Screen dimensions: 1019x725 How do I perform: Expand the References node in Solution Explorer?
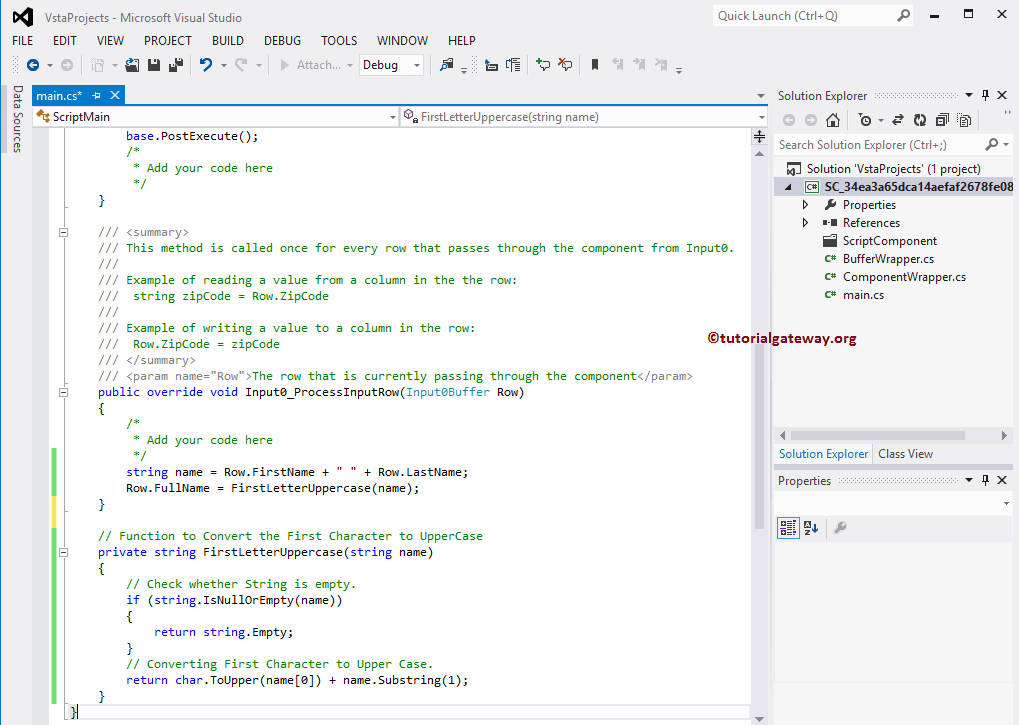pyautogui.click(x=805, y=222)
